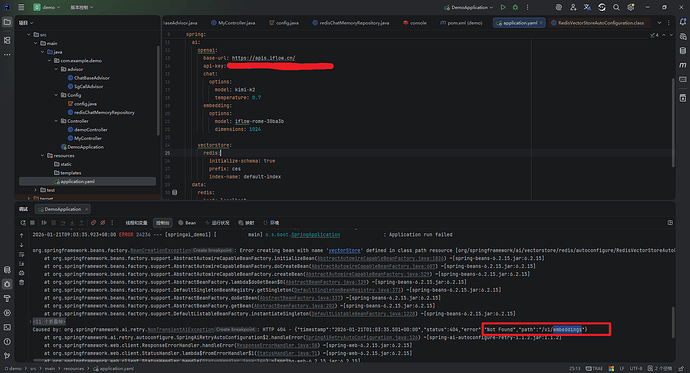Image resolution: width=690 pixels, height=373 pixels.
Task: Open the notifications bell icon
Action: (x=683, y=22)
